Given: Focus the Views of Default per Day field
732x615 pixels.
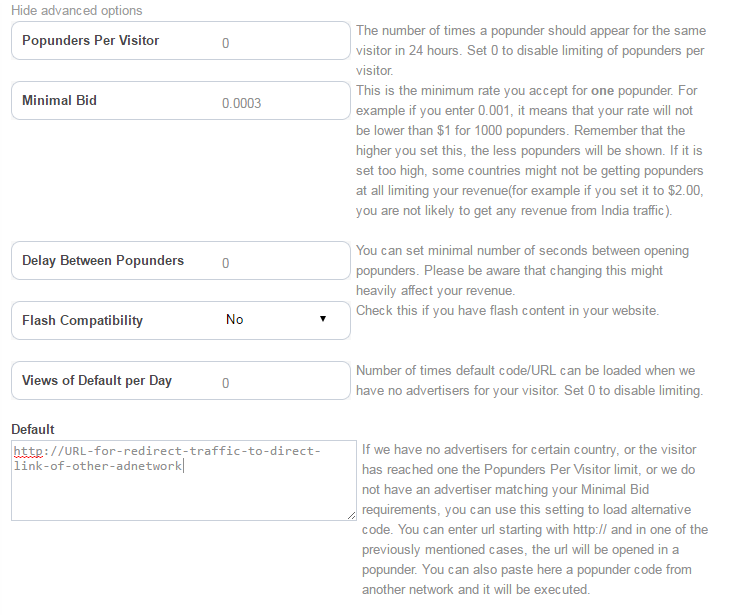Looking at the screenshot, I should [270, 383].
